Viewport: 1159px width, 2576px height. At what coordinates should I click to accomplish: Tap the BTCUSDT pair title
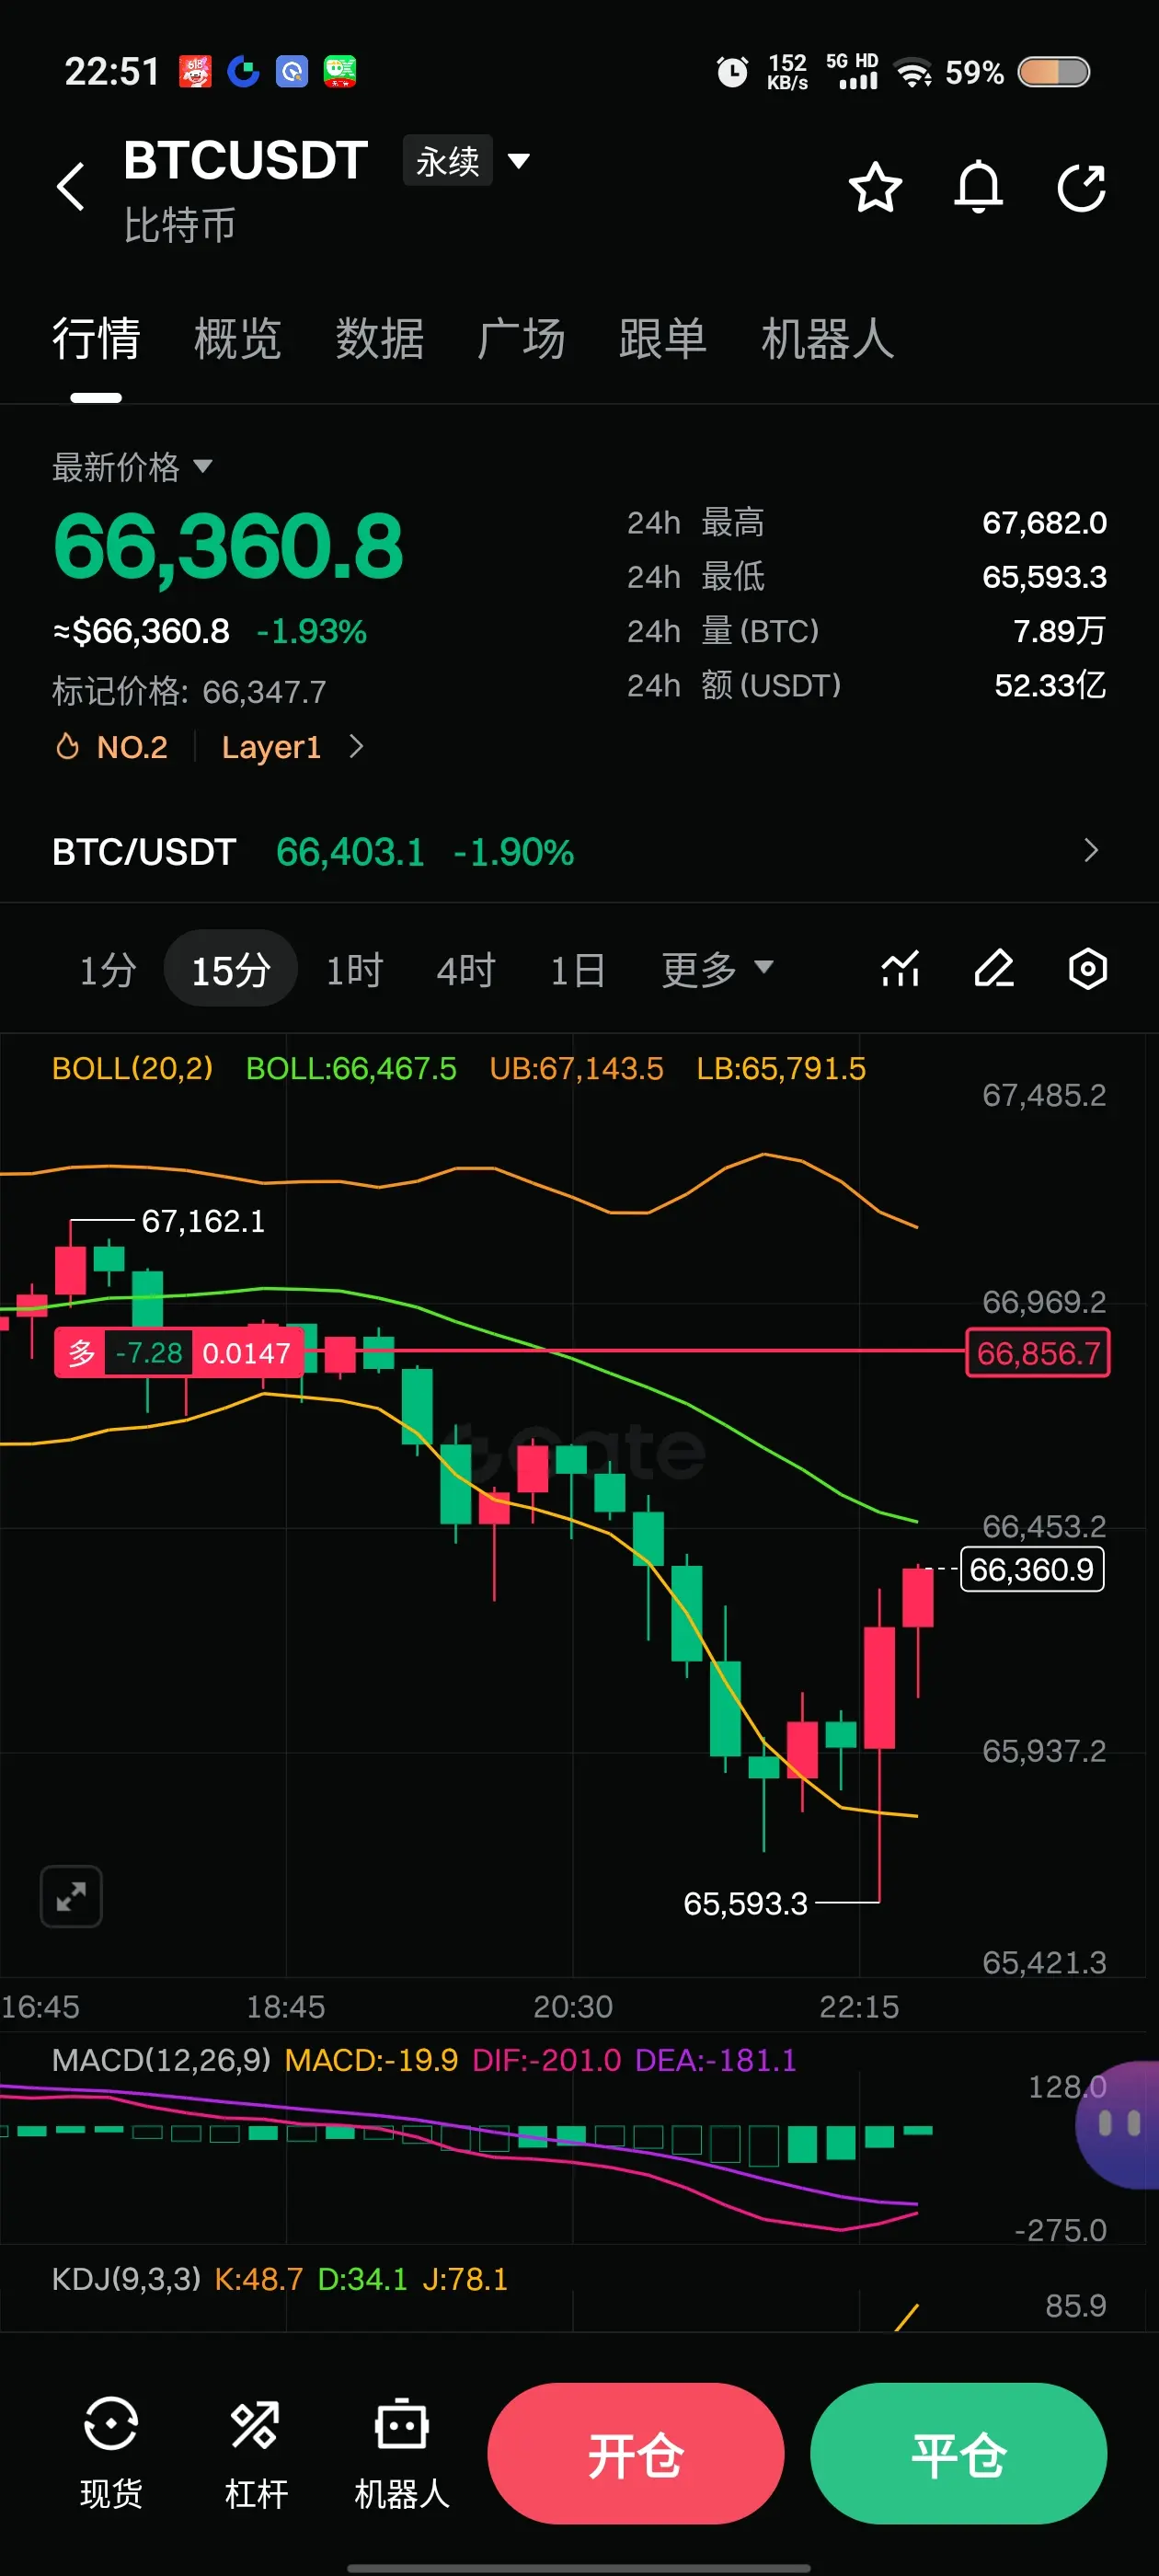246,160
